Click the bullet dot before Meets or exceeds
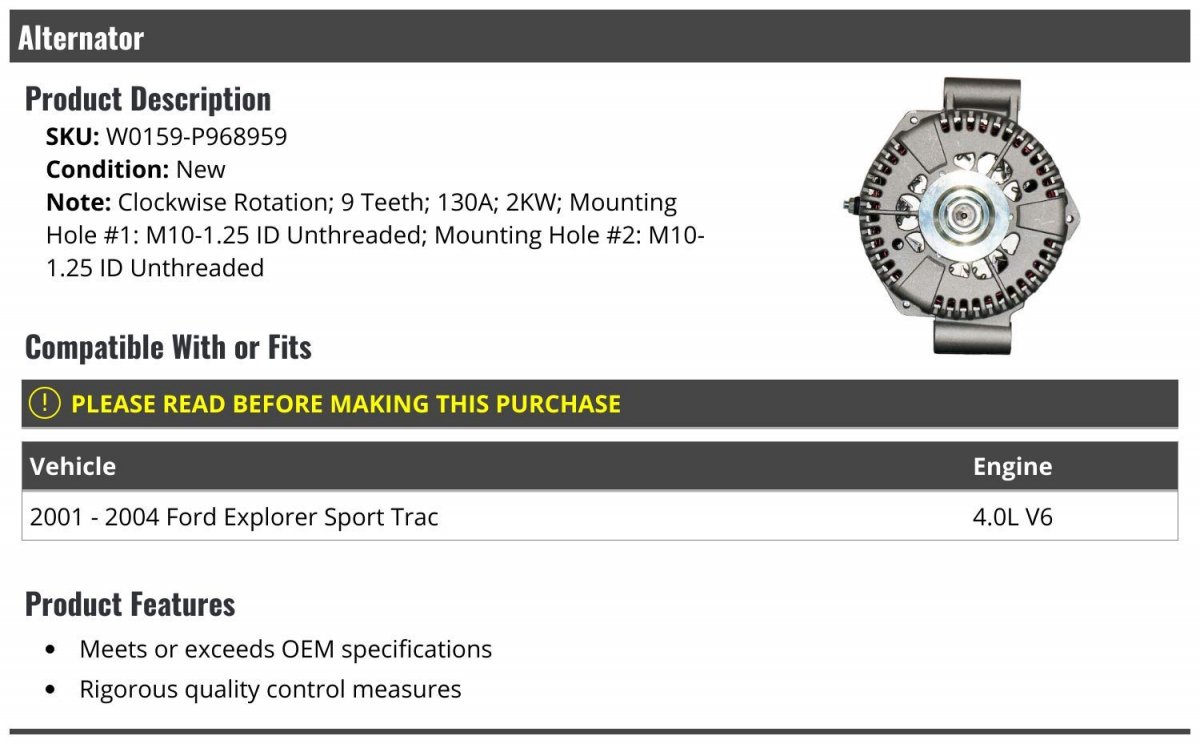The image size is (1200, 744). 51,650
